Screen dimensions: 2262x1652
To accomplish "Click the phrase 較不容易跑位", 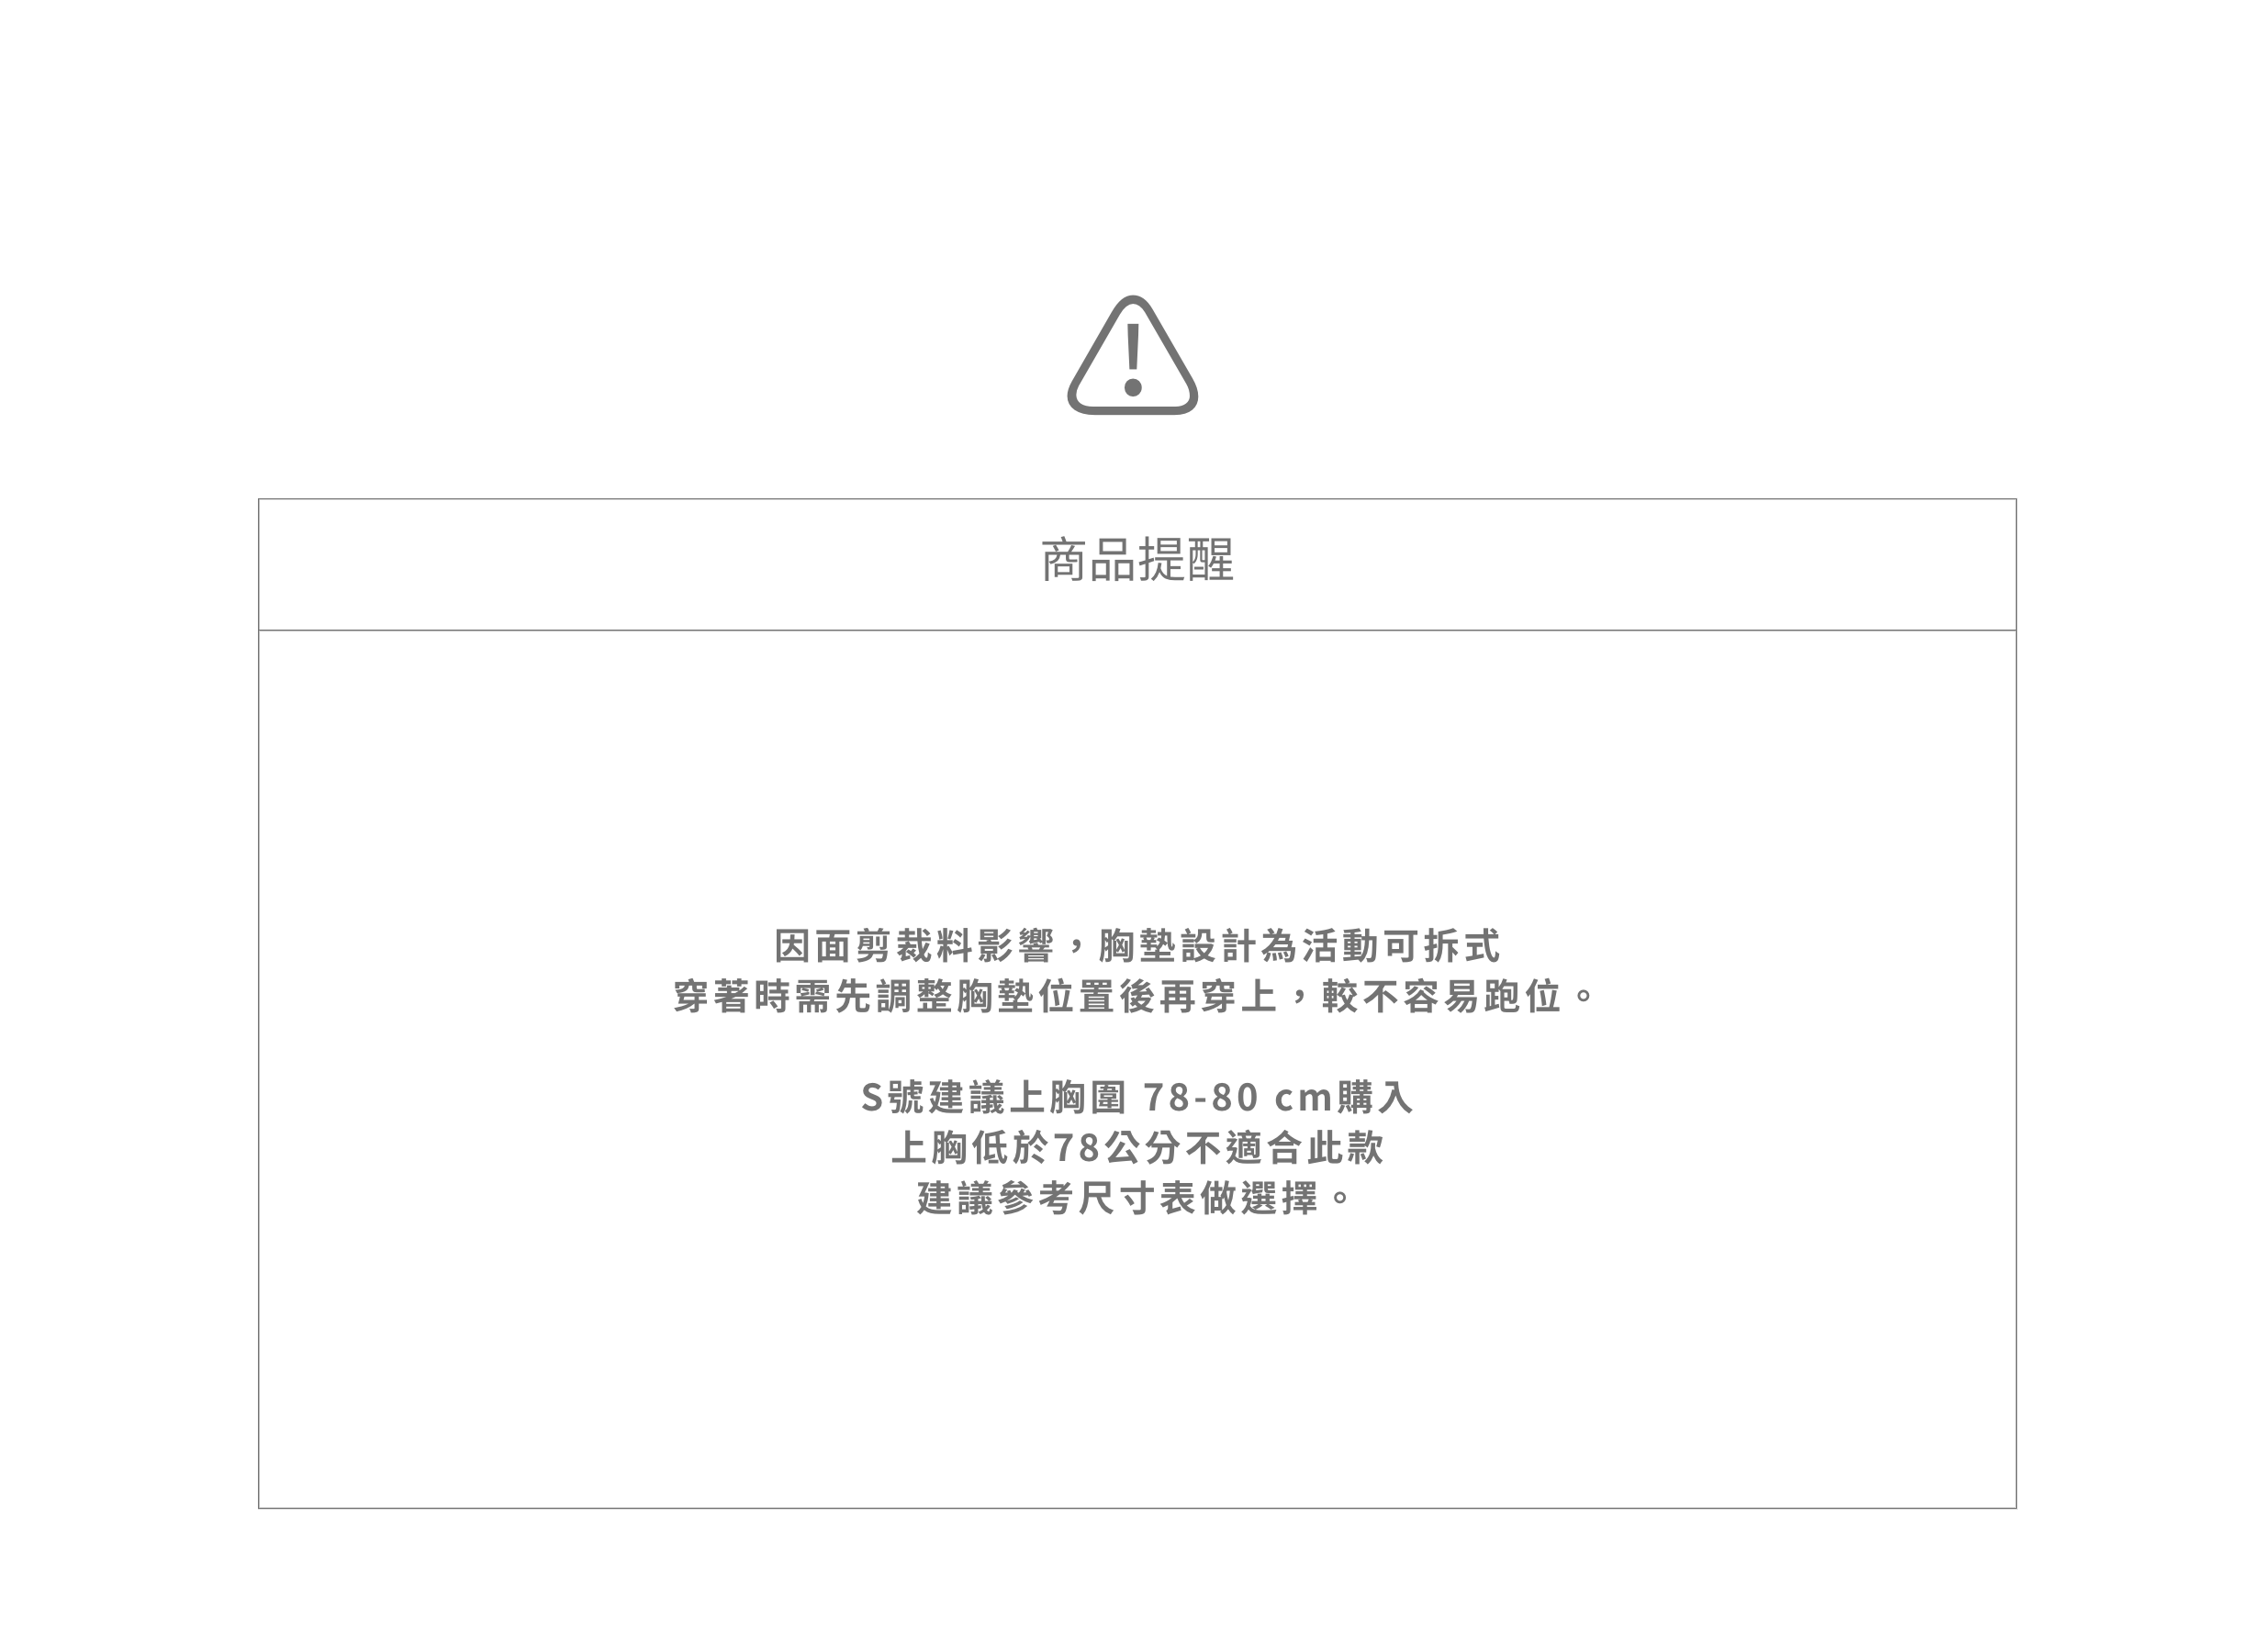I will tap(1441, 996).
